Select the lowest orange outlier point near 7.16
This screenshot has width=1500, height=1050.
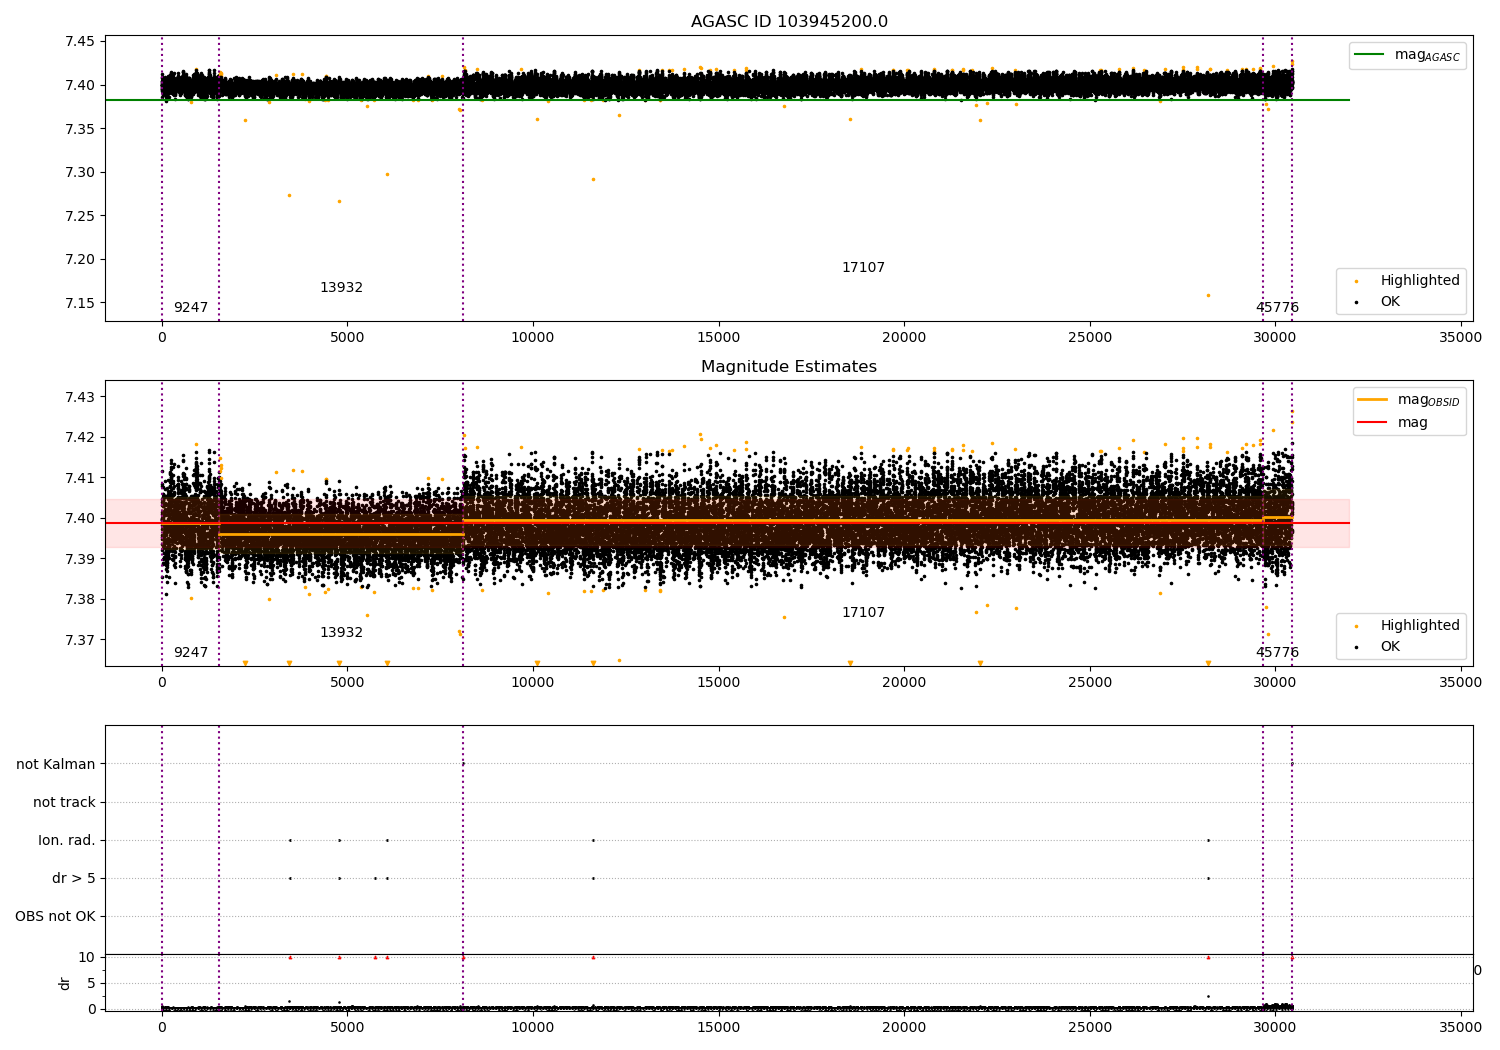coord(1208,295)
